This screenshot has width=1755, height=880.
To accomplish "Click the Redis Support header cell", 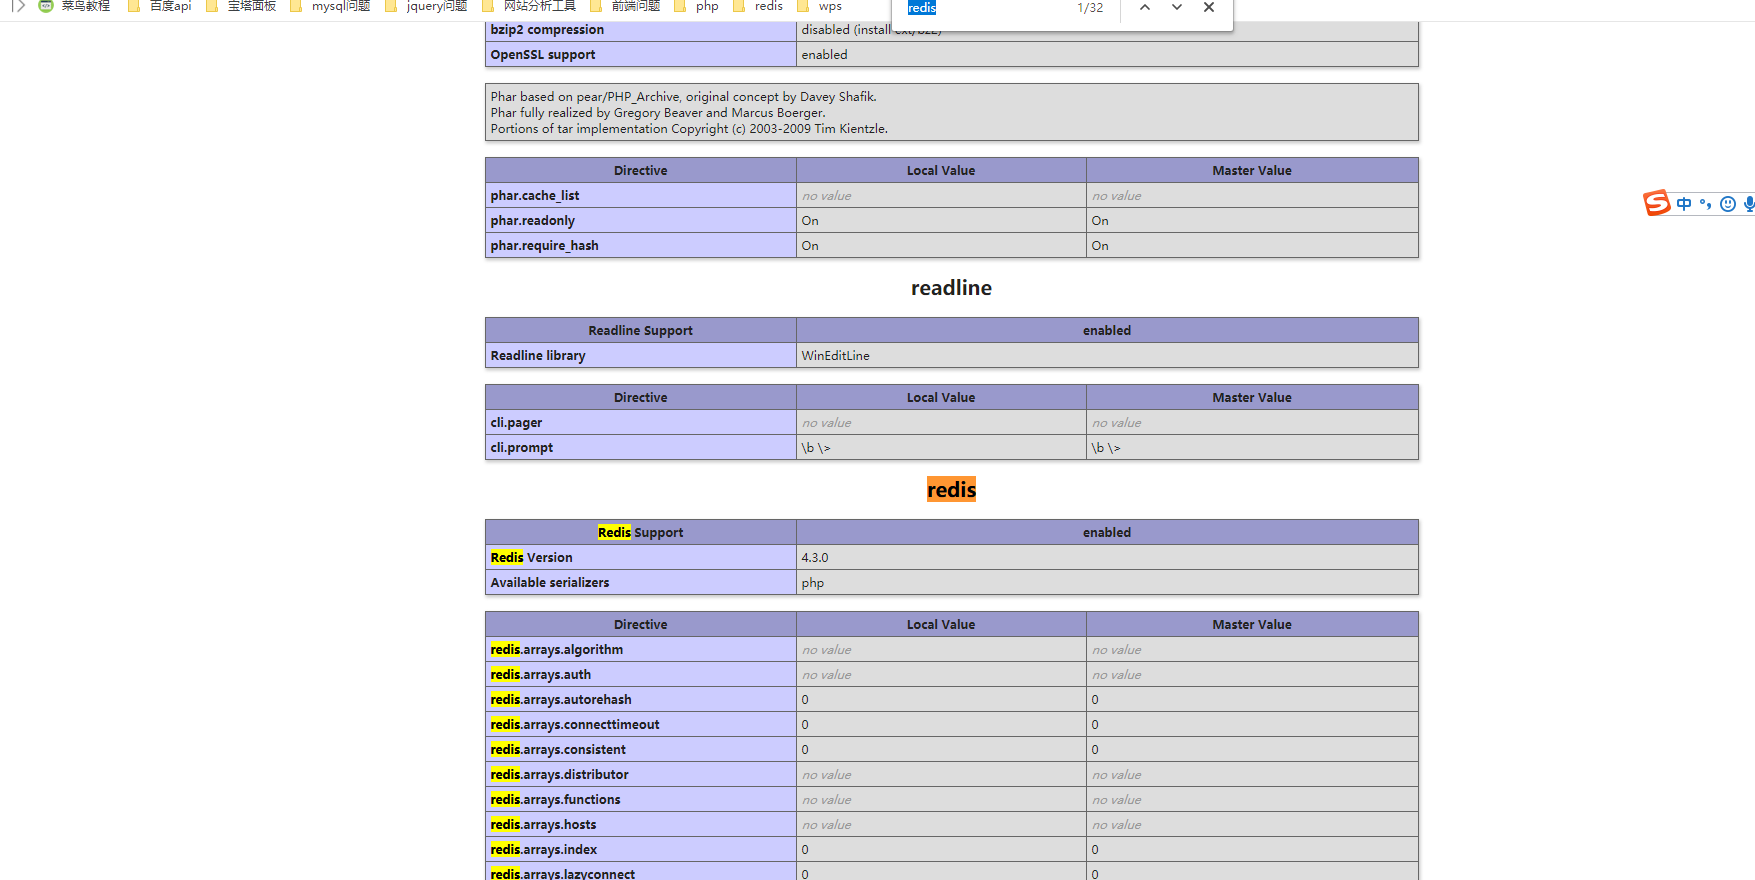I will 640,533.
